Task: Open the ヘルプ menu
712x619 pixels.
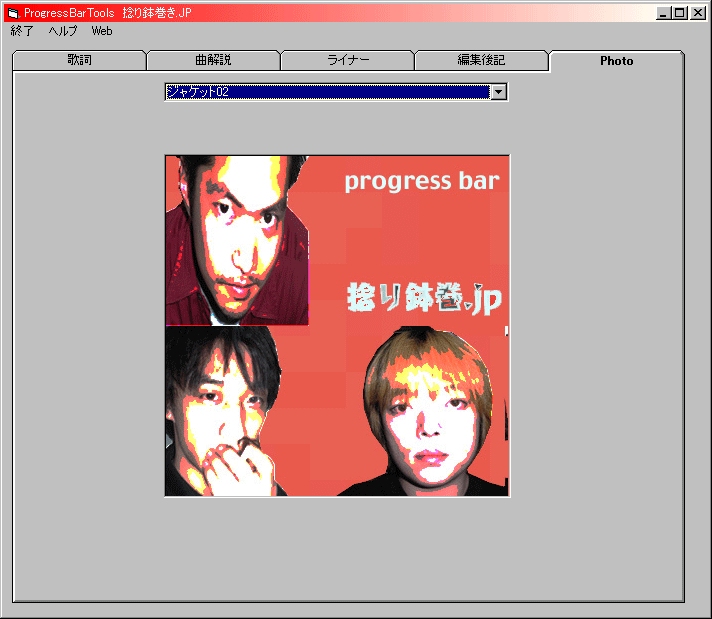Action: pyautogui.click(x=63, y=31)
